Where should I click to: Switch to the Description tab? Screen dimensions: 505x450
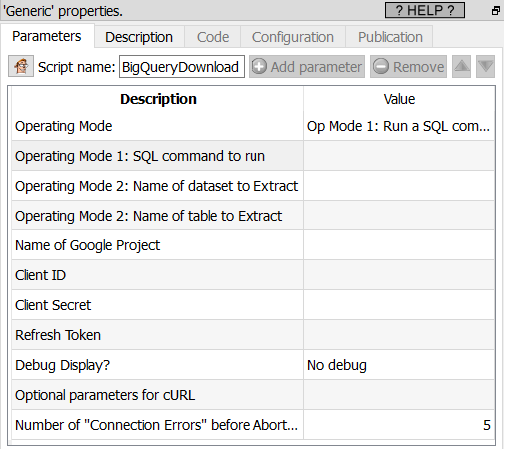click(139, 37)
